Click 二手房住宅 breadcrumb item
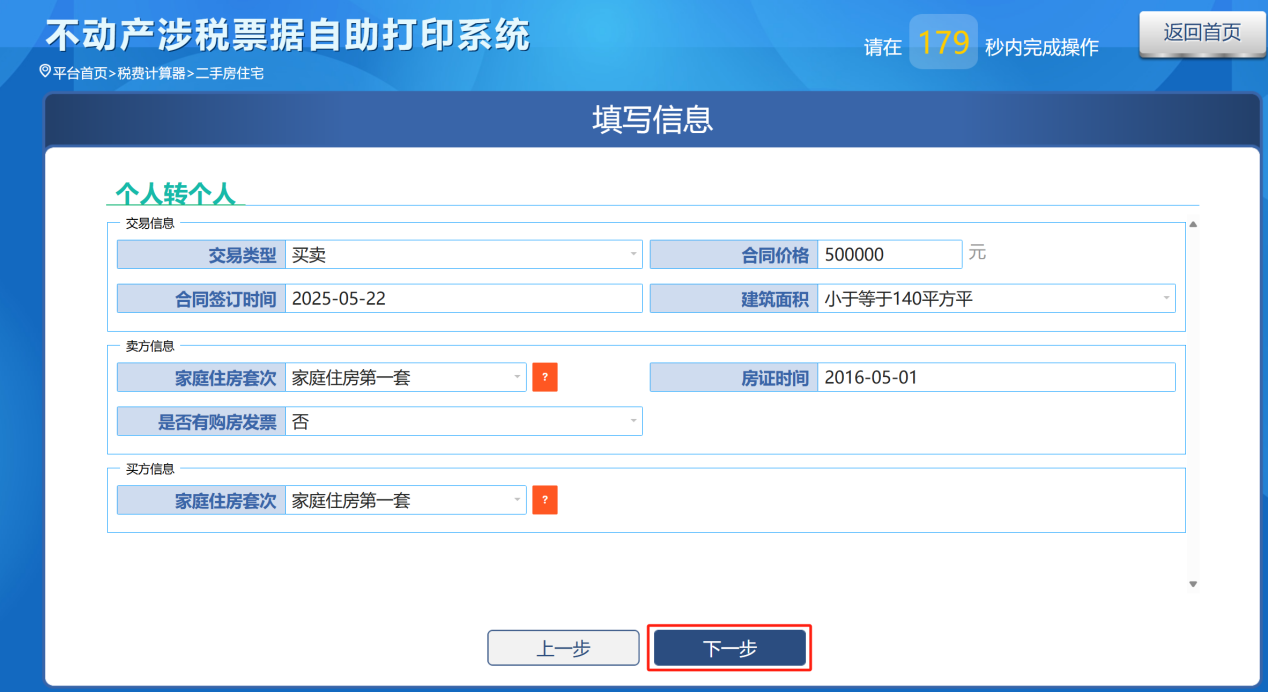This screenshot has height=692, width=1268. (229, 73)
